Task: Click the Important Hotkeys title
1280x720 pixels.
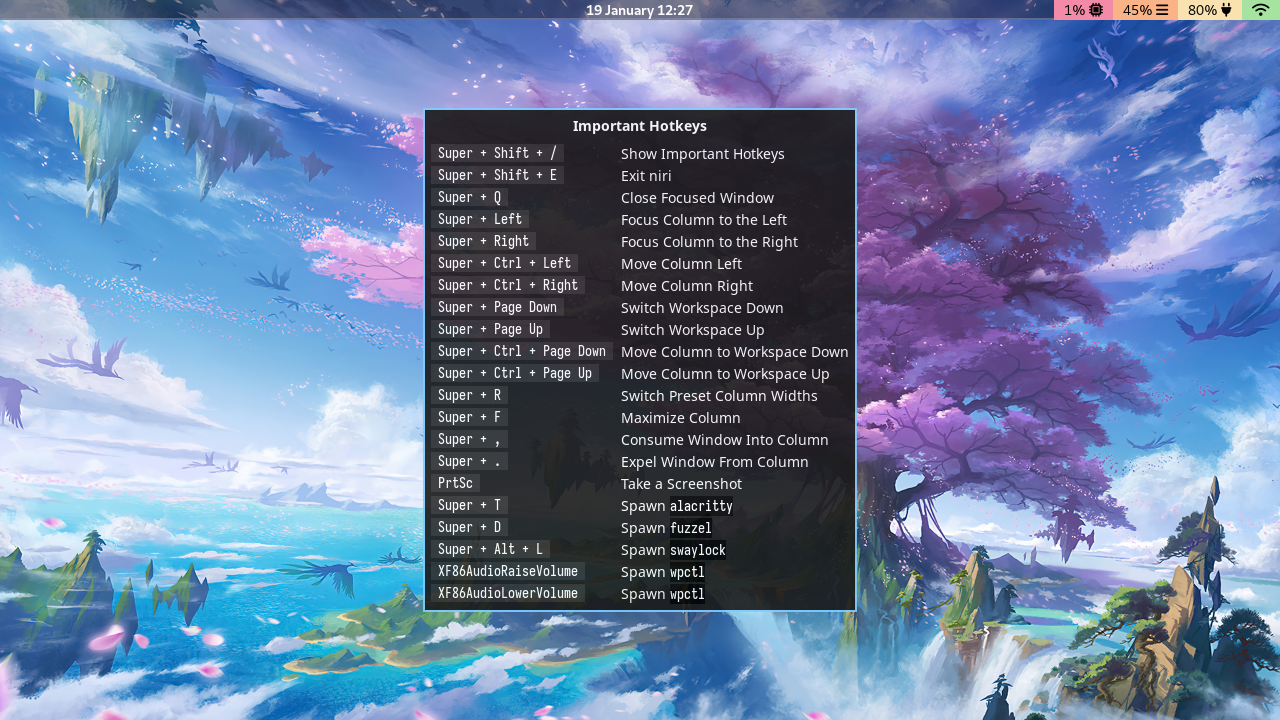Action: (x=640, y=126)
